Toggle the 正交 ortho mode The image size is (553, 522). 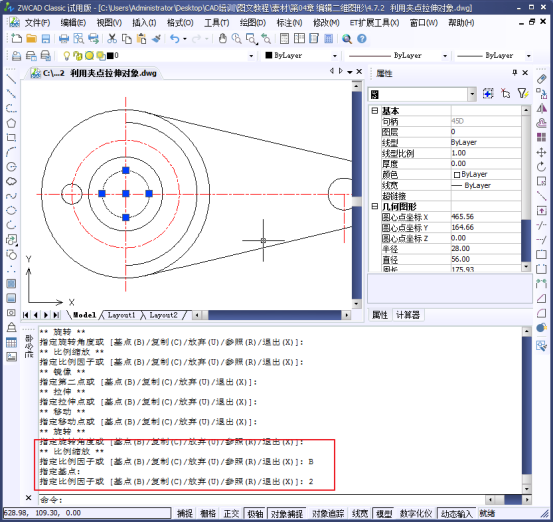(231, 513)
